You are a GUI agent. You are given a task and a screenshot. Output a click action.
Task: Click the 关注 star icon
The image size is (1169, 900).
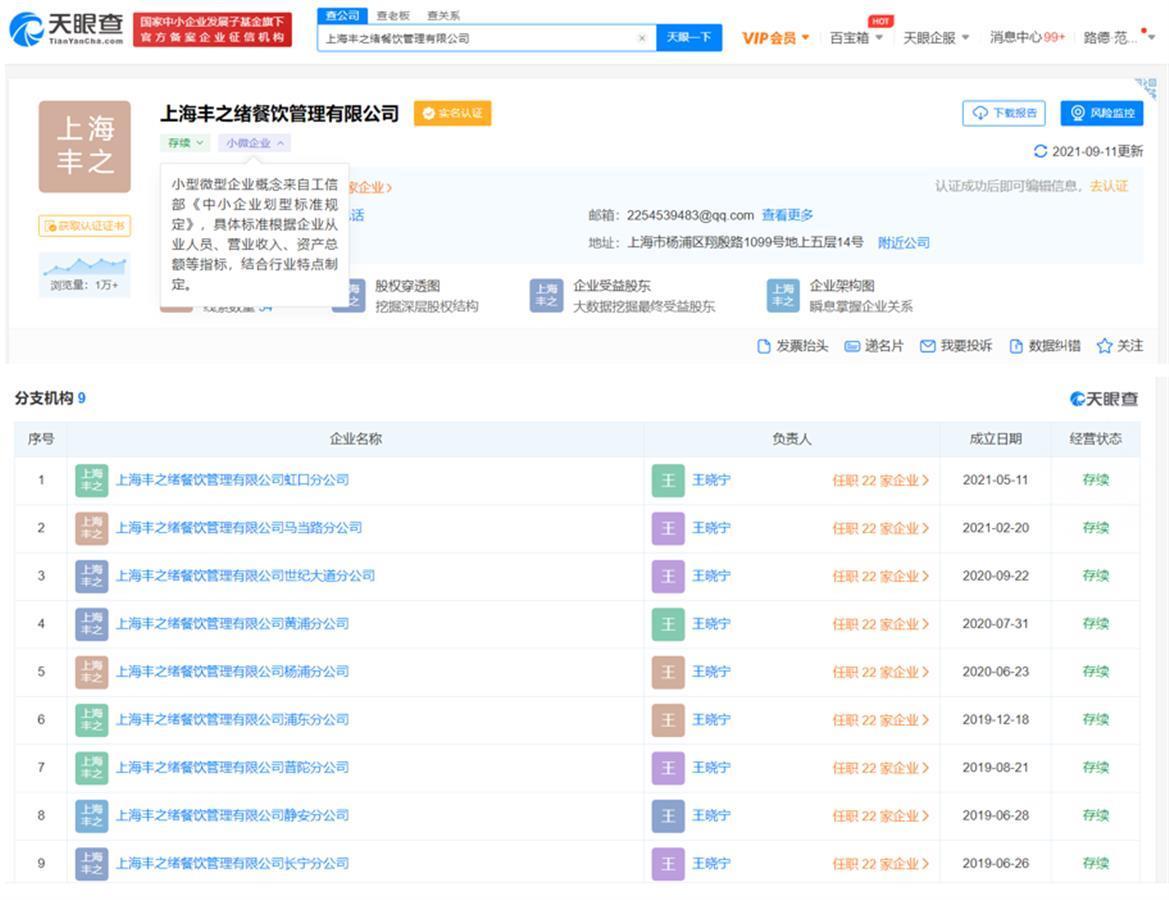point(1104,346)
